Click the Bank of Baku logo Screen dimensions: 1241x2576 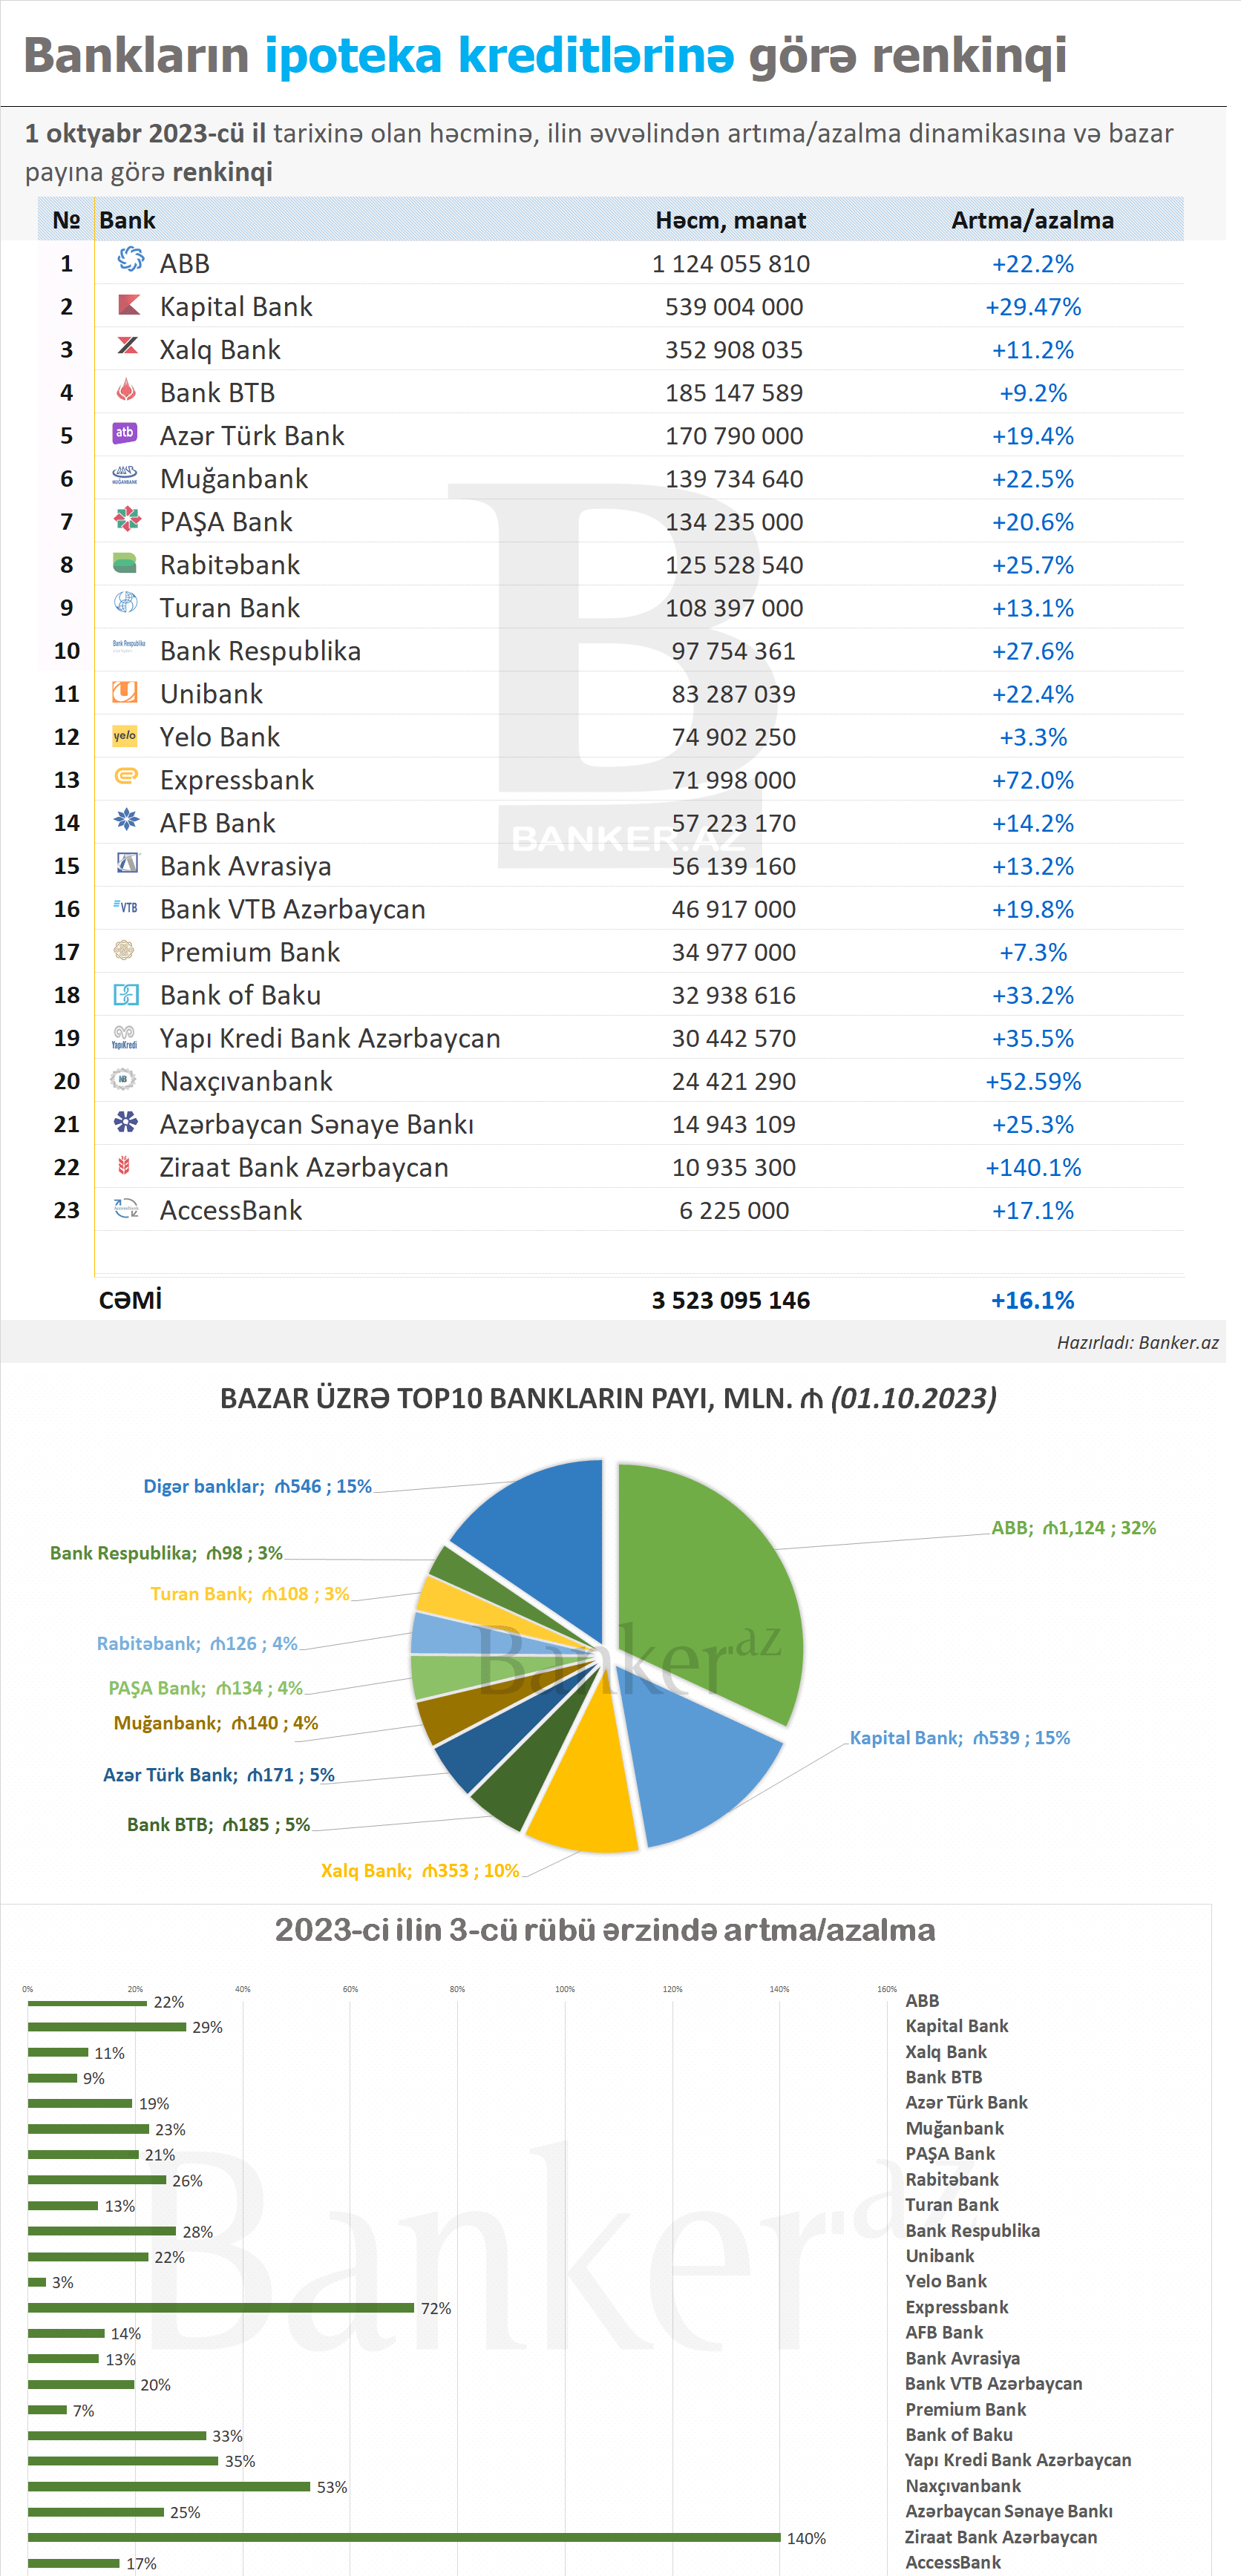pyautogui.click(x=125, y=994)
